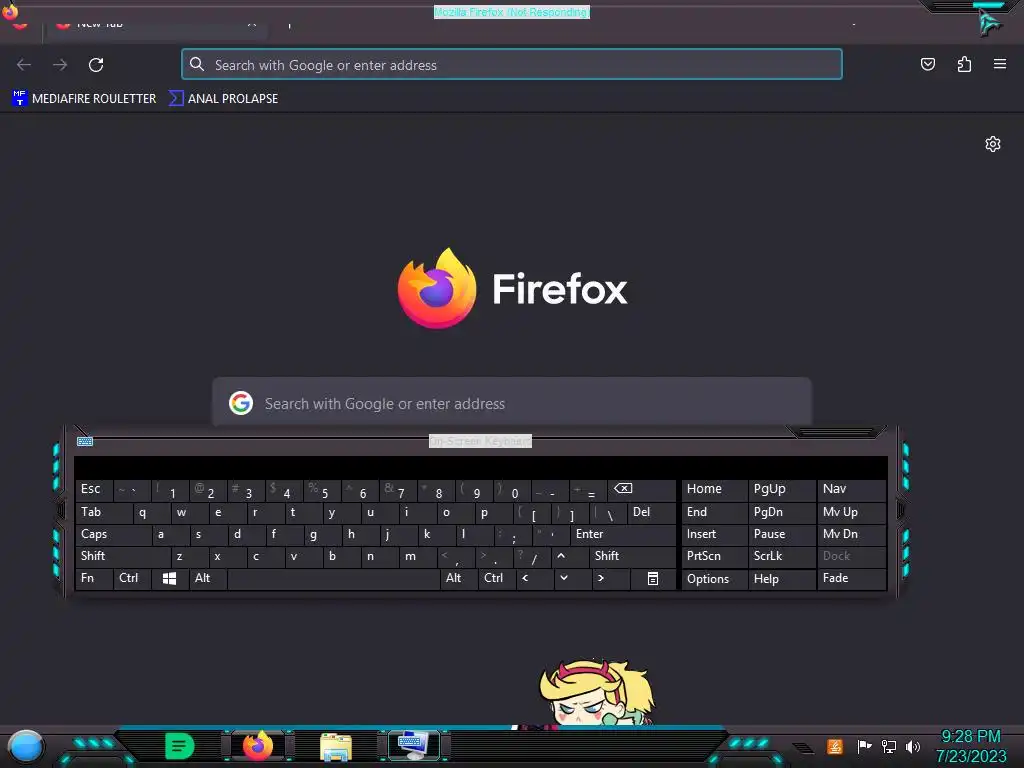Click the Insert key
Screen dimensions: 1024x768
(714, 534)
